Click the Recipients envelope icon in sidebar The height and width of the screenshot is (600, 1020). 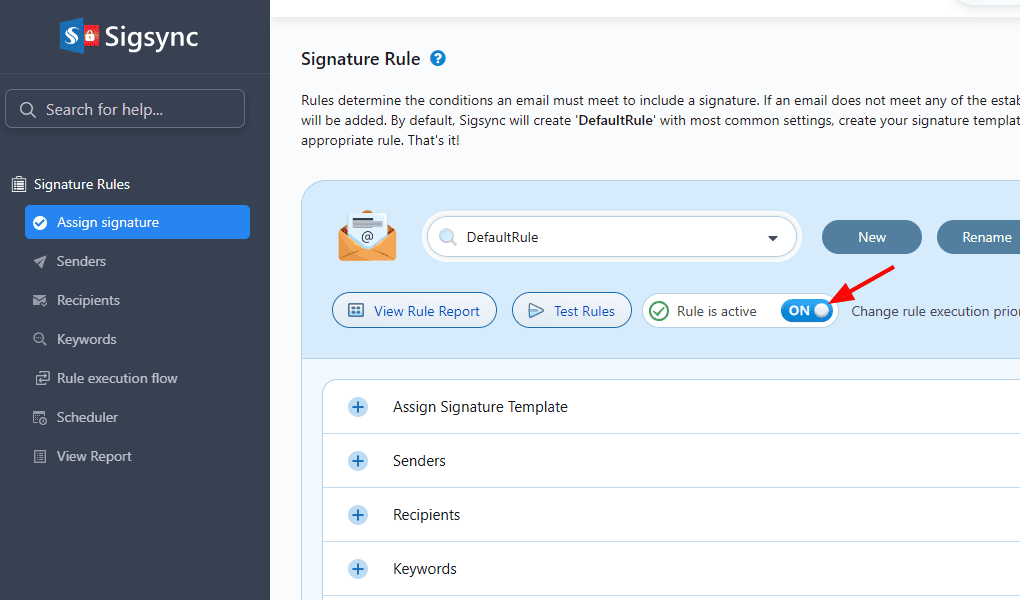[x=40, y=300]
